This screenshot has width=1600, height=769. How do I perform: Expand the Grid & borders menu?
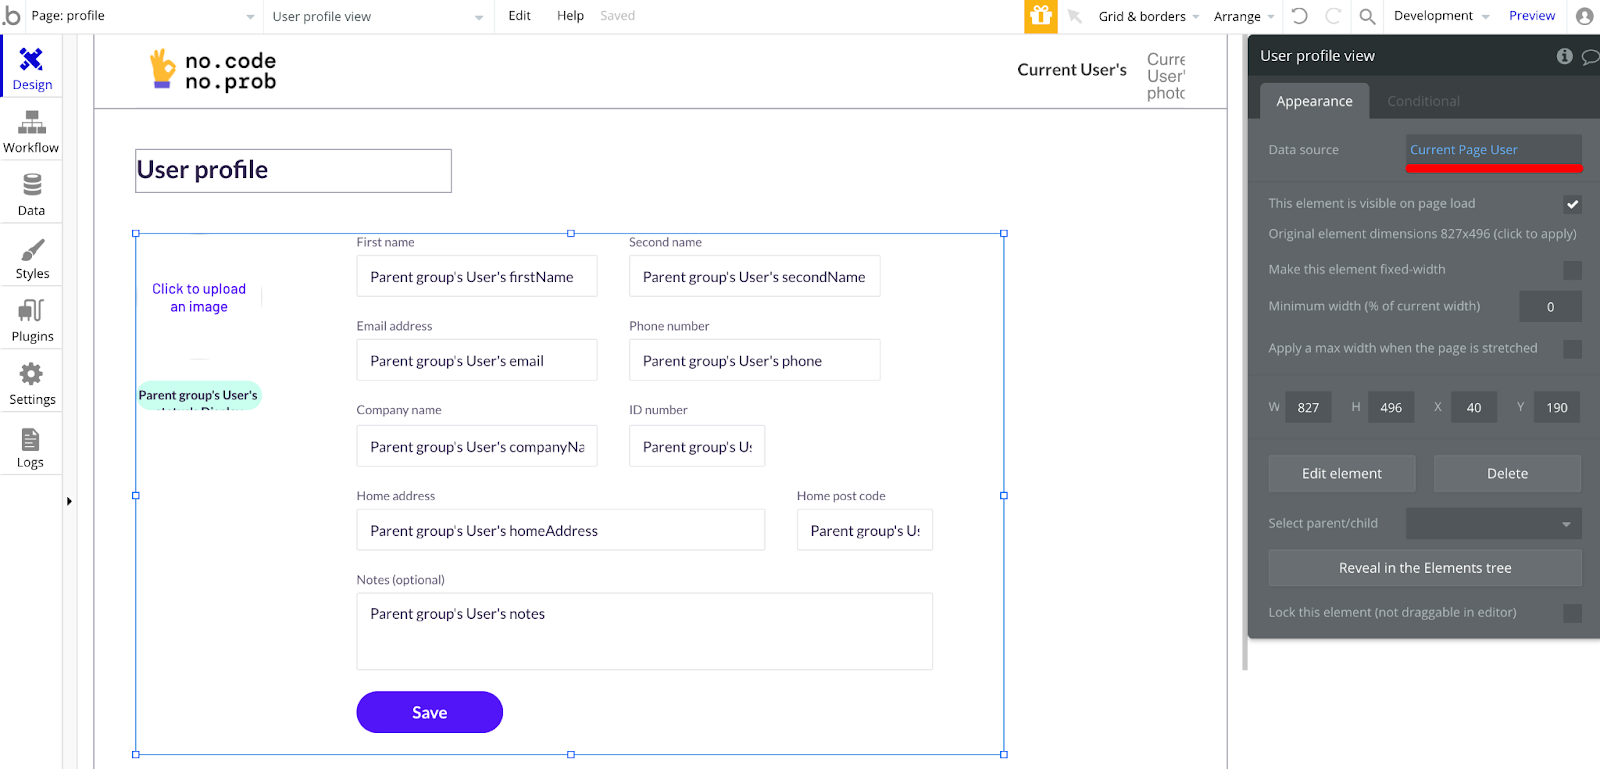click(x=1149, y=16)
